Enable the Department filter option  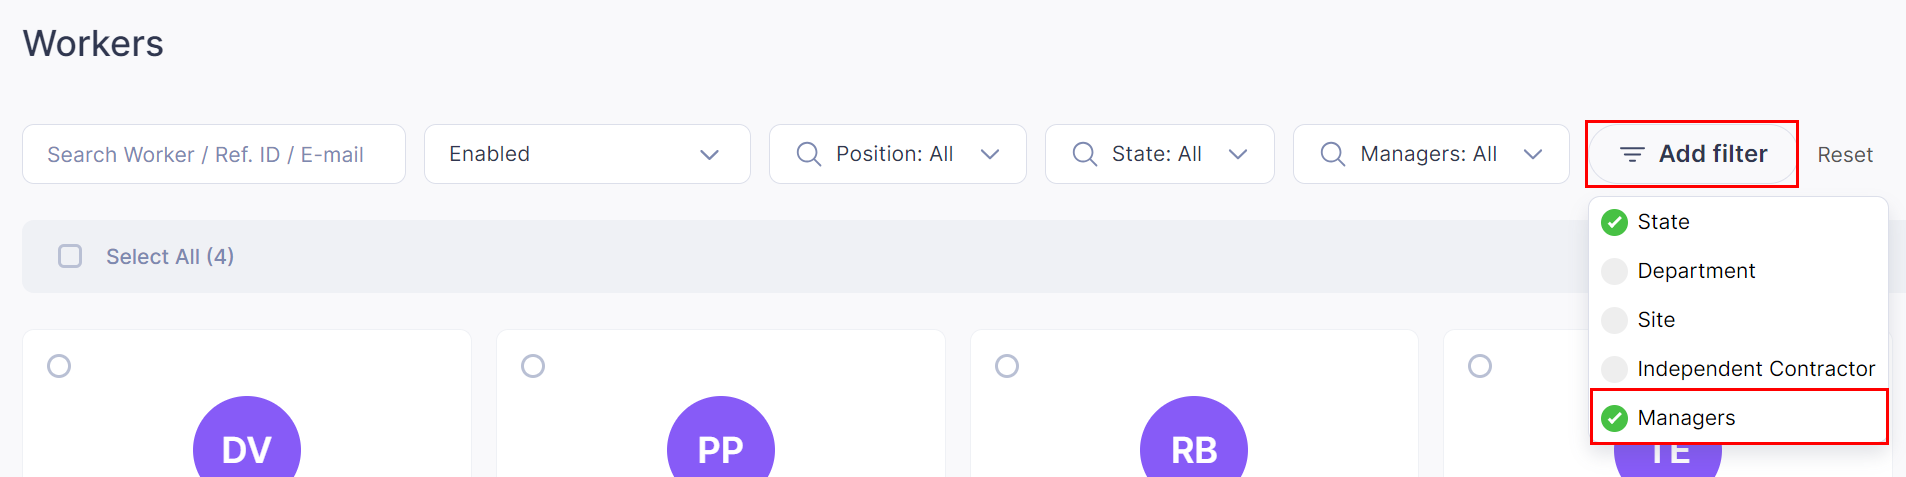[x=1738, y=271]
